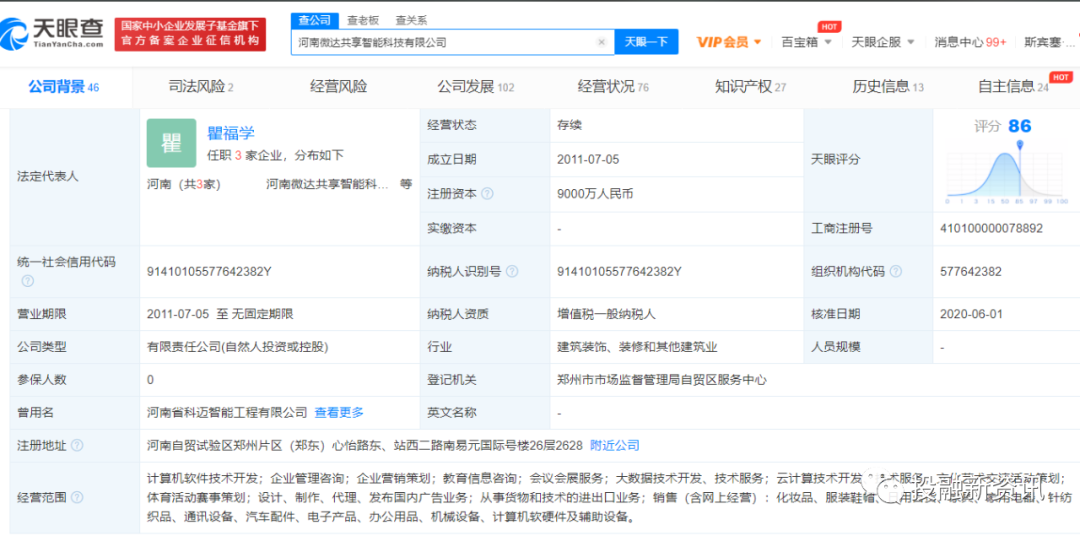Click the HOT badge above 百宝箱
This screenshot has width=1080, height=536.
pos(830,27)
